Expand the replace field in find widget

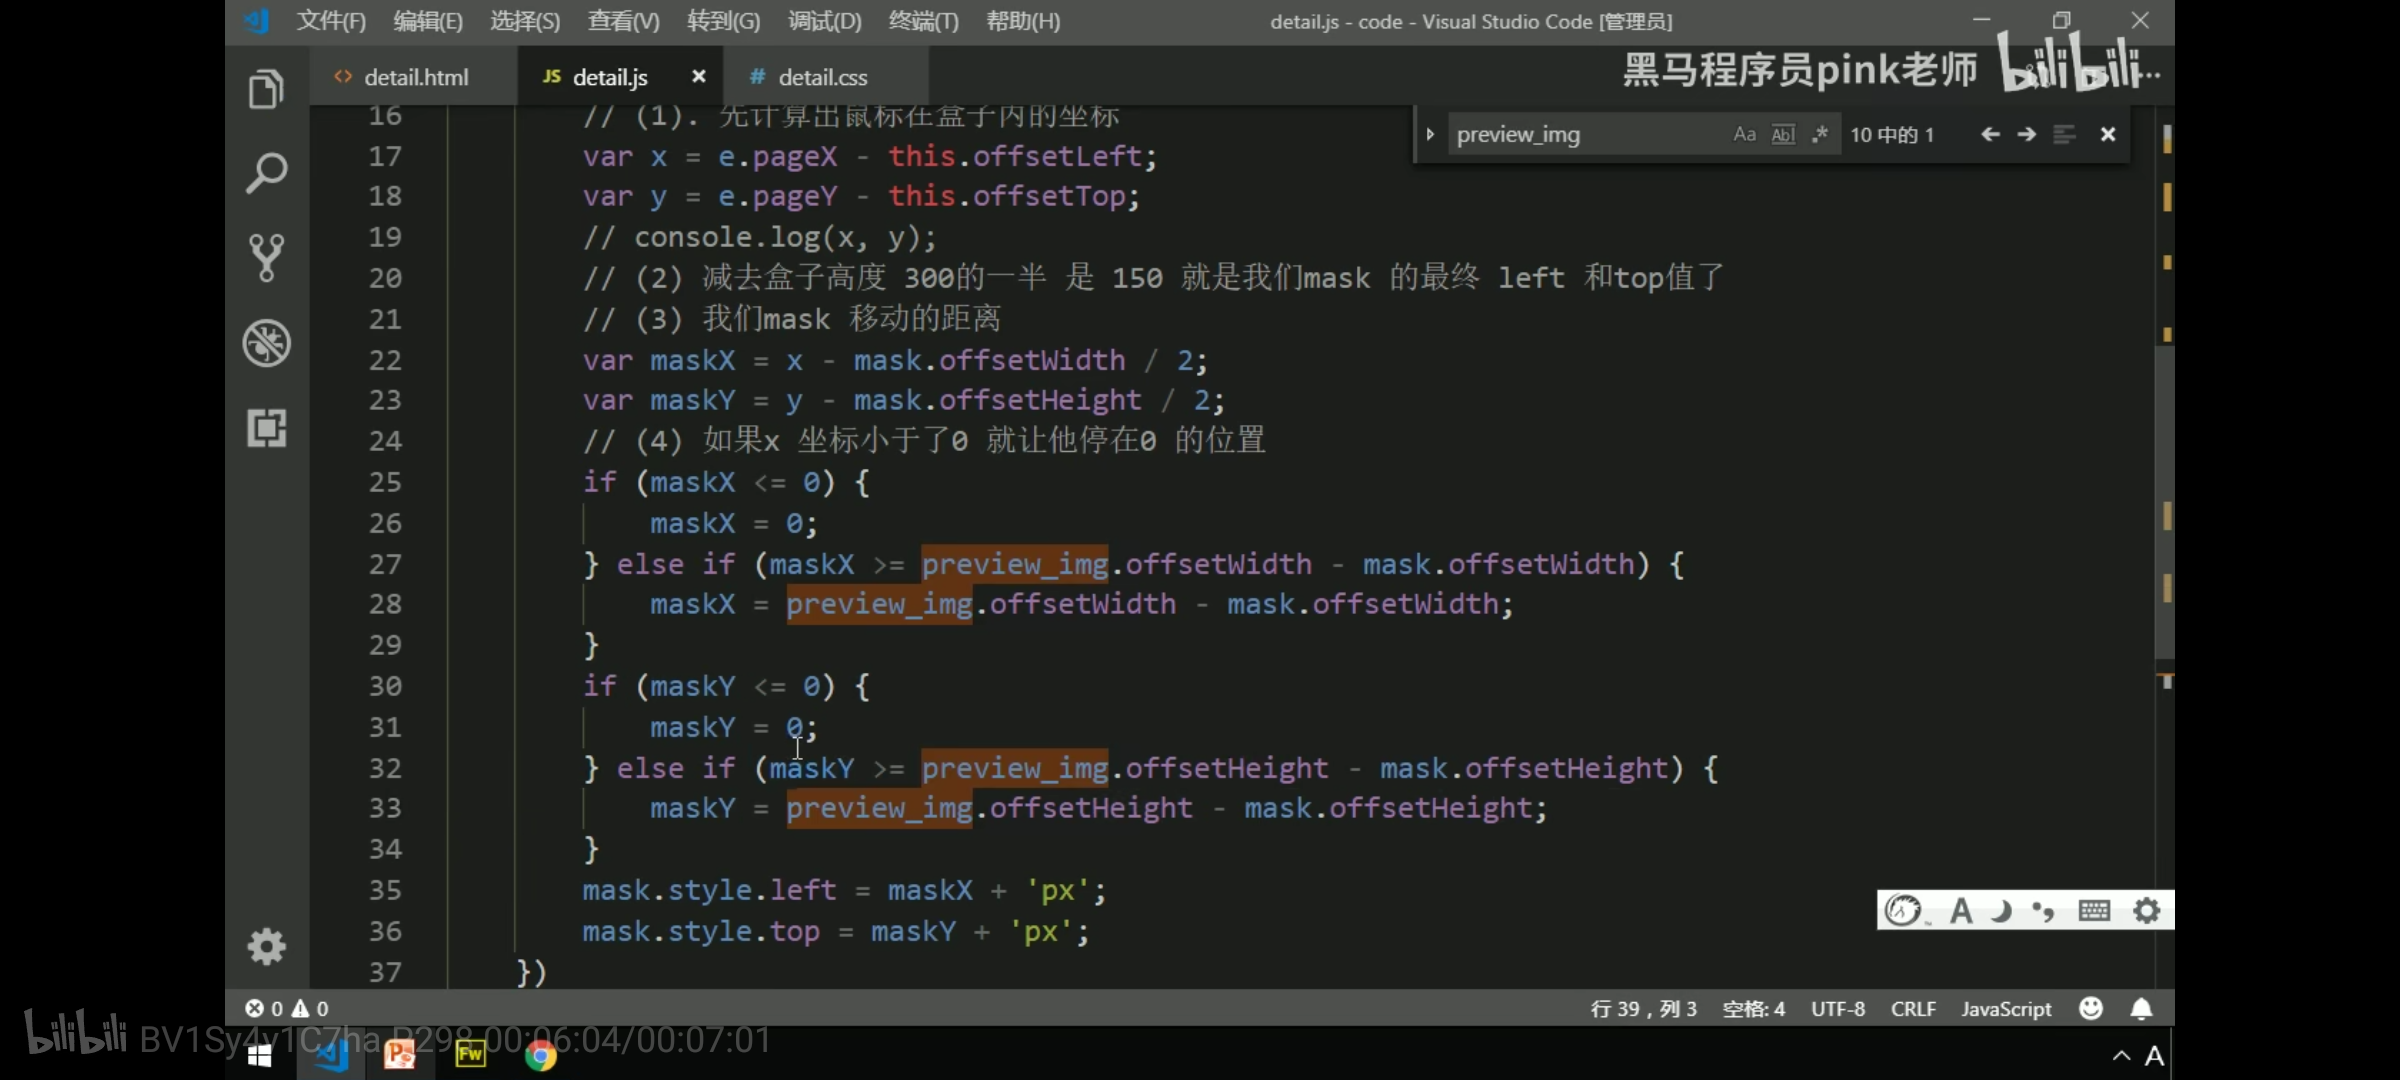coord(1430,134)
